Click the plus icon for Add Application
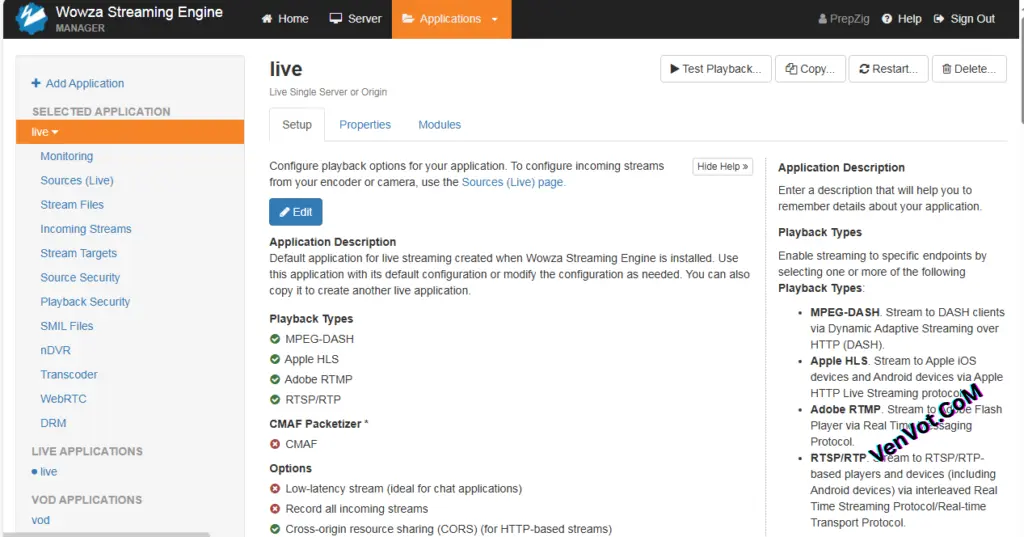The width and height of the screenshot is (1024, 537). pos(36,83)
